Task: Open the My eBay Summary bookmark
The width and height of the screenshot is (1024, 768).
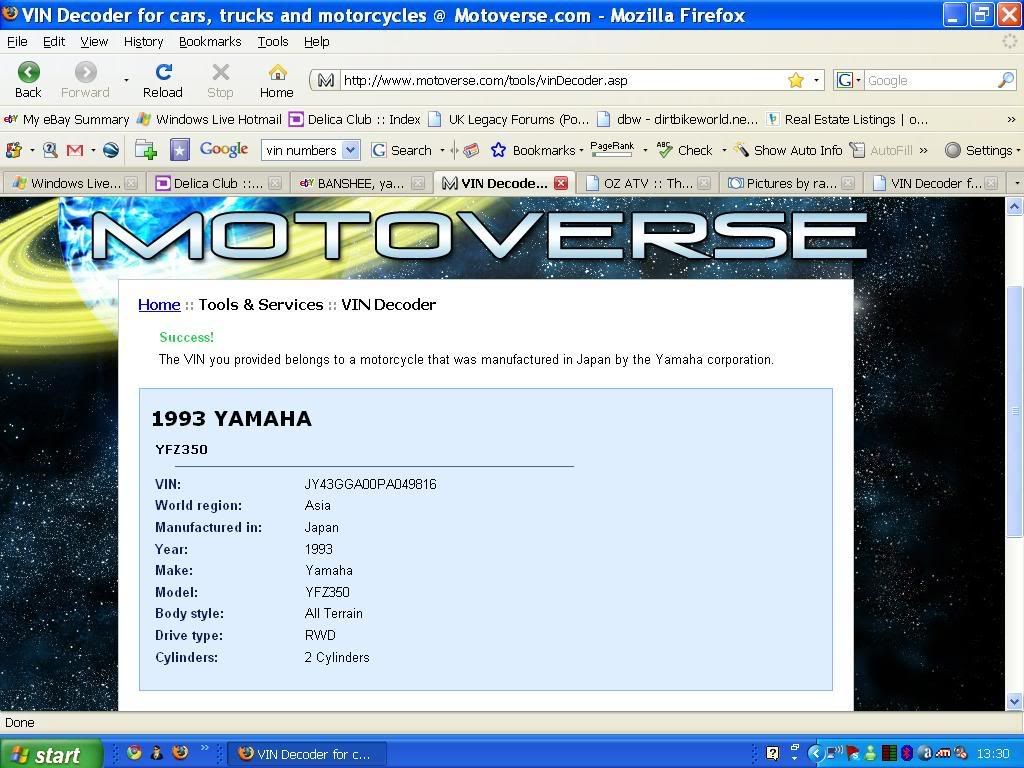Action: [x=66, y=119]
